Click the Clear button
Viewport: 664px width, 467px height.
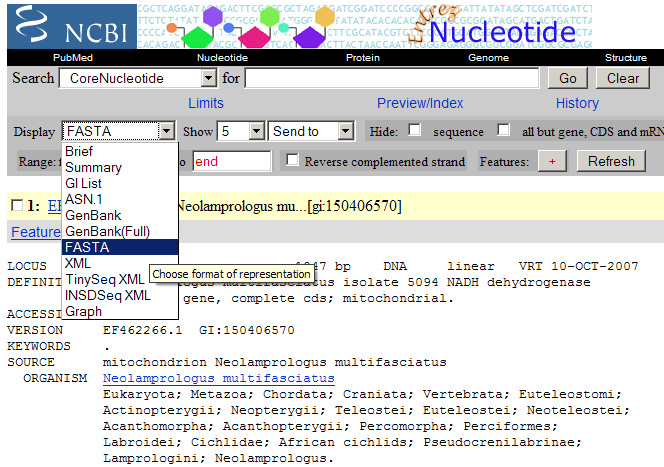[622, 78]
